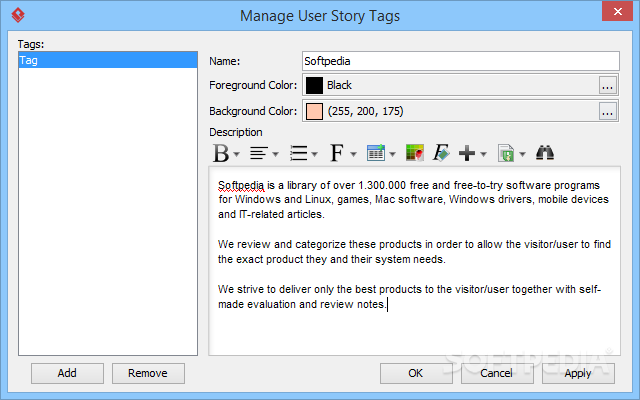The width and height of the screenshot is (640, 400).
Task: Click the plus insert icon
Action: coord(467,153)
